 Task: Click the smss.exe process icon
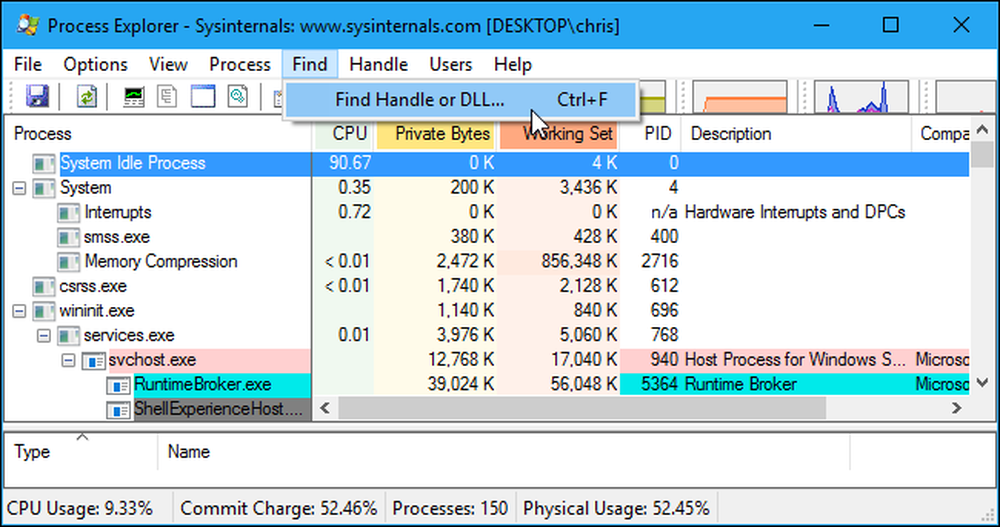(68, 237)
